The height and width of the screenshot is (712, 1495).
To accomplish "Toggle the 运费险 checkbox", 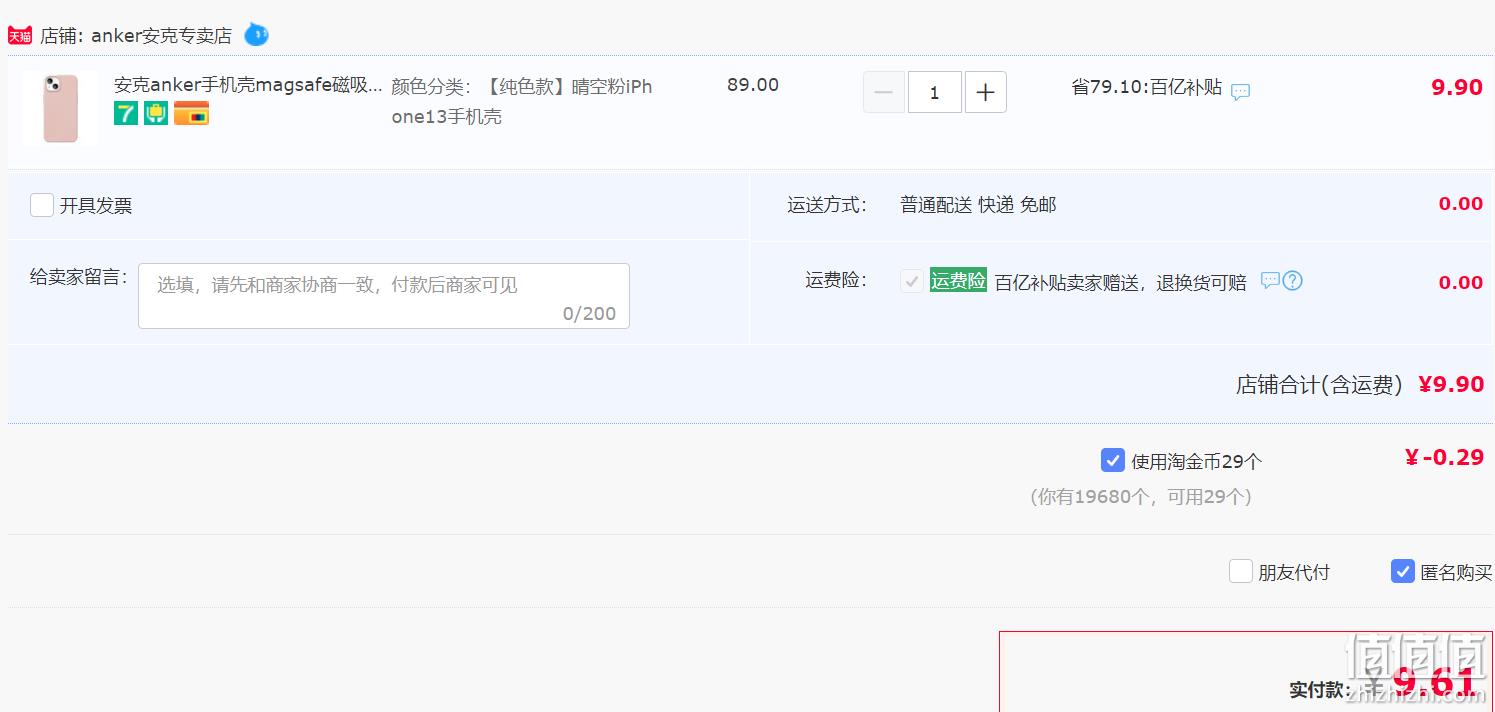I will 911,282.
